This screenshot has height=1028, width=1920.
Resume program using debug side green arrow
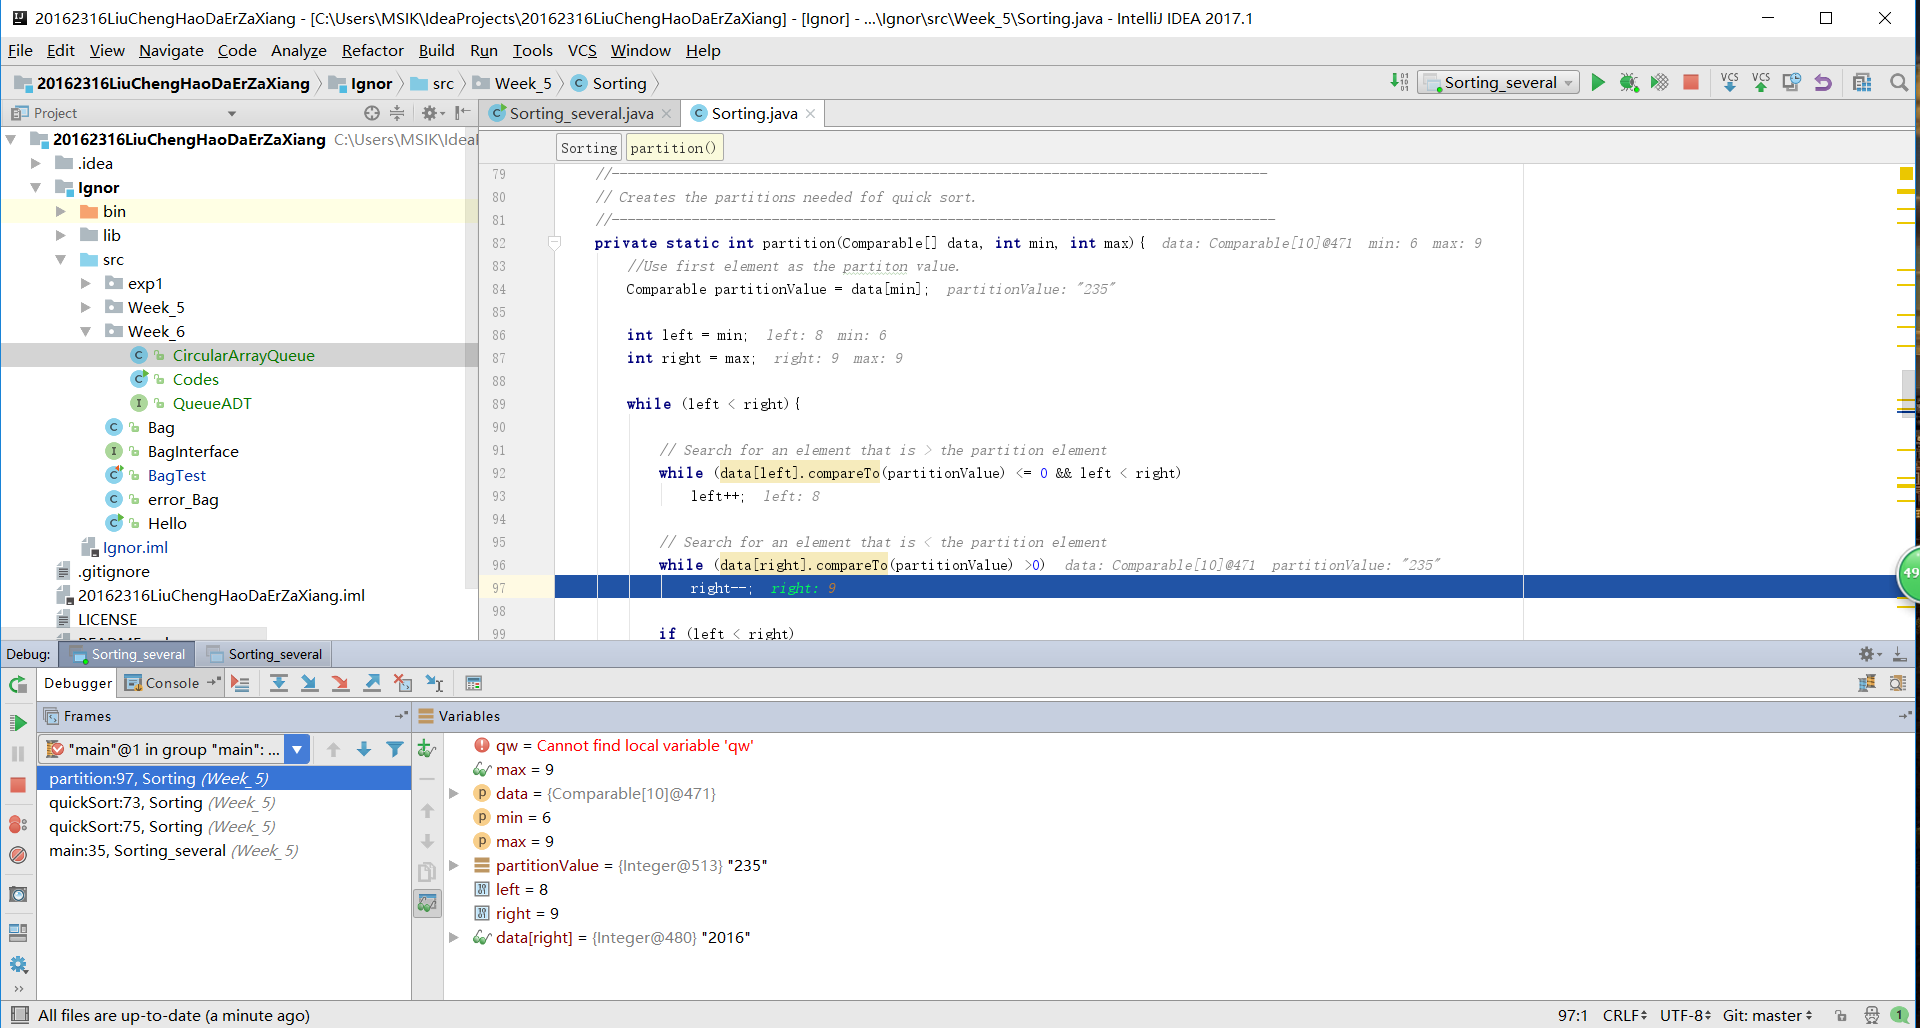coord(18,722)
